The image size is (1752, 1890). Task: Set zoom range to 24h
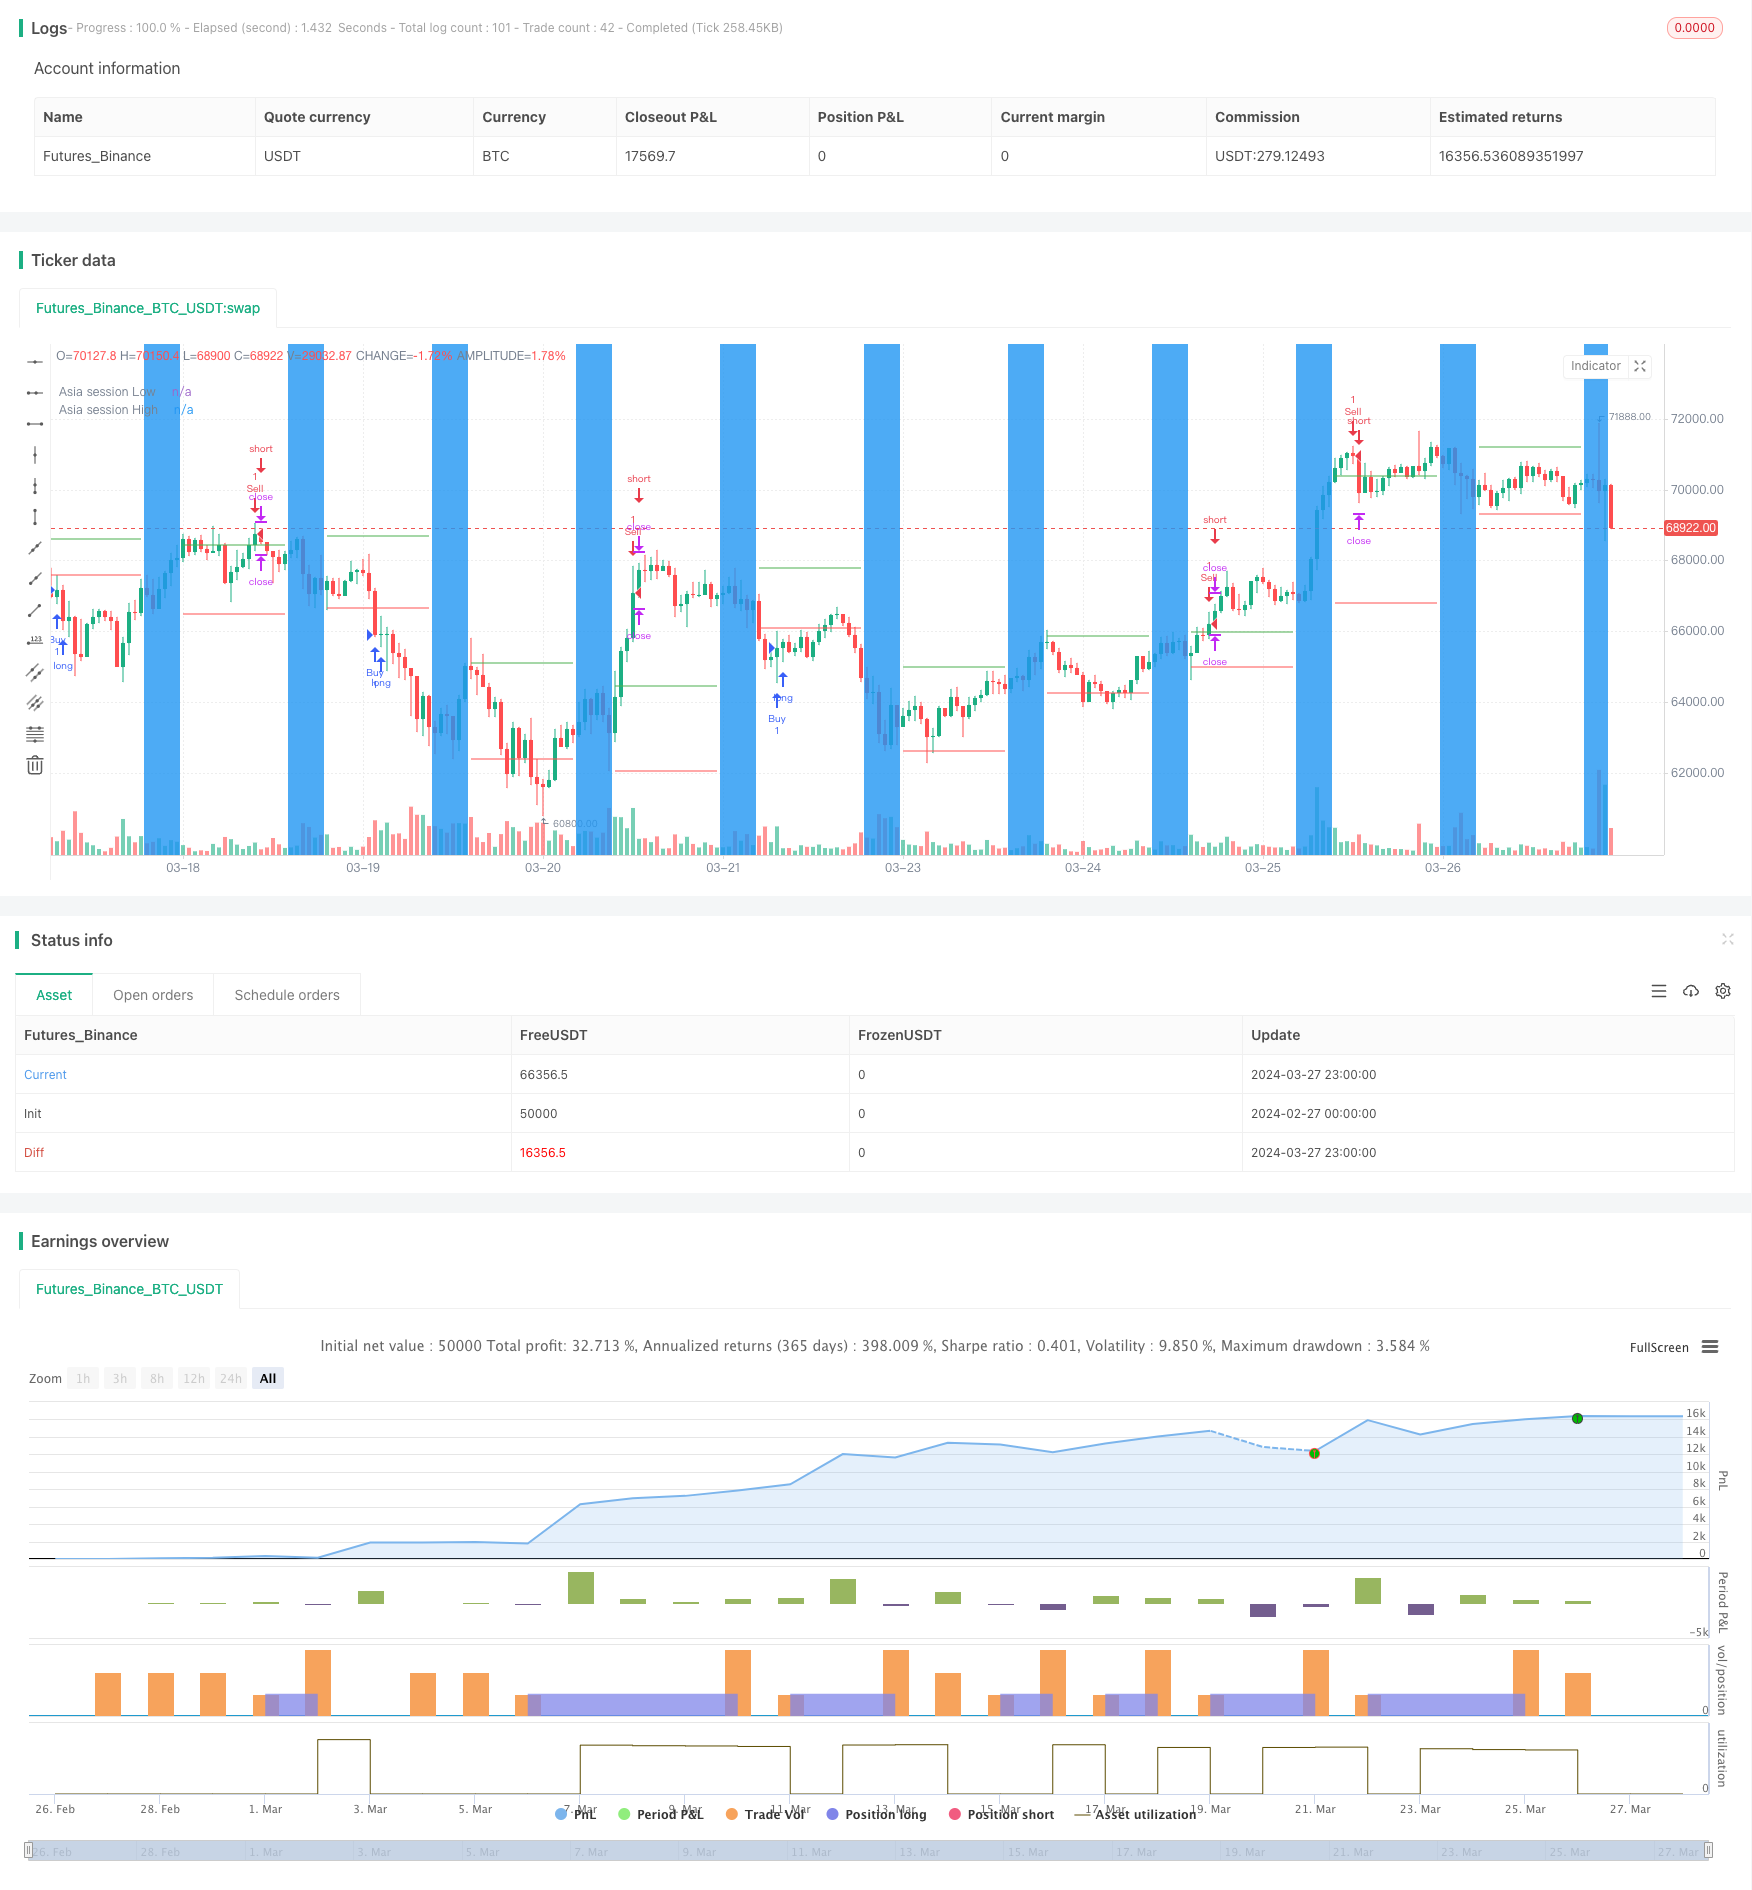231,1378
